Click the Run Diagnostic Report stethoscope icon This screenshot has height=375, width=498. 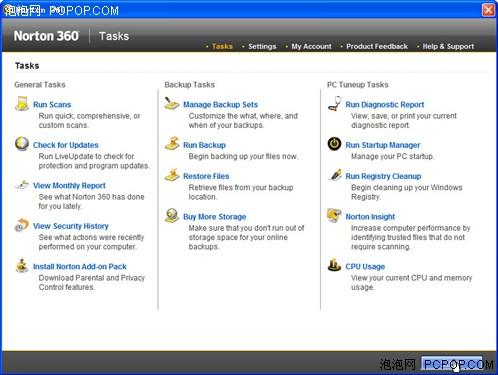pos(334,104)
